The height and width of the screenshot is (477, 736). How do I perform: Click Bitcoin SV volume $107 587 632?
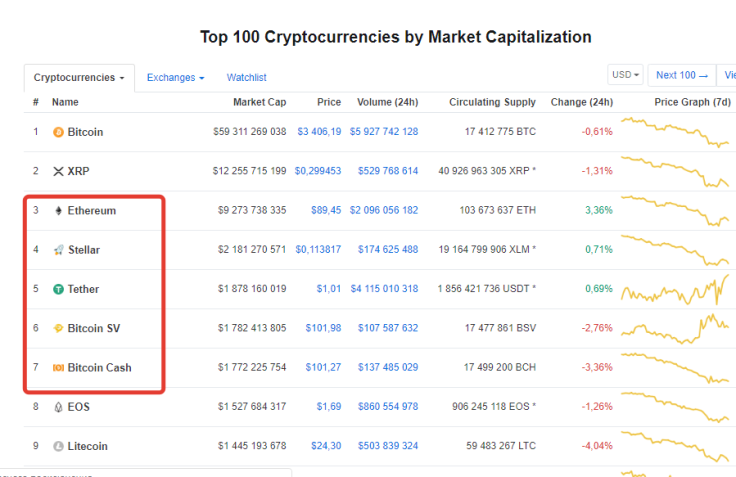click(x=388, y=328)
